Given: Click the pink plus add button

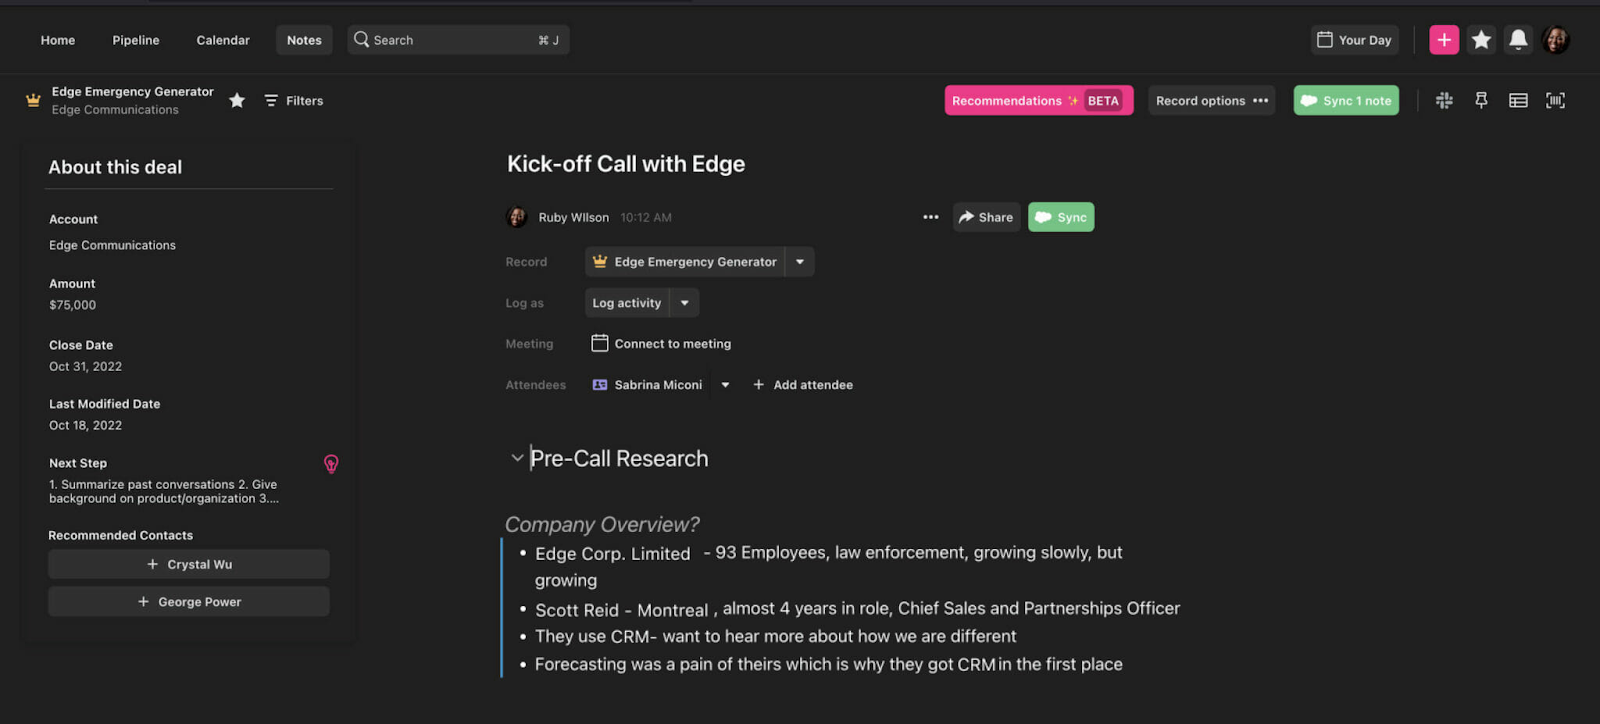Looking at the screenshot, I should (x=1444, y=40).
